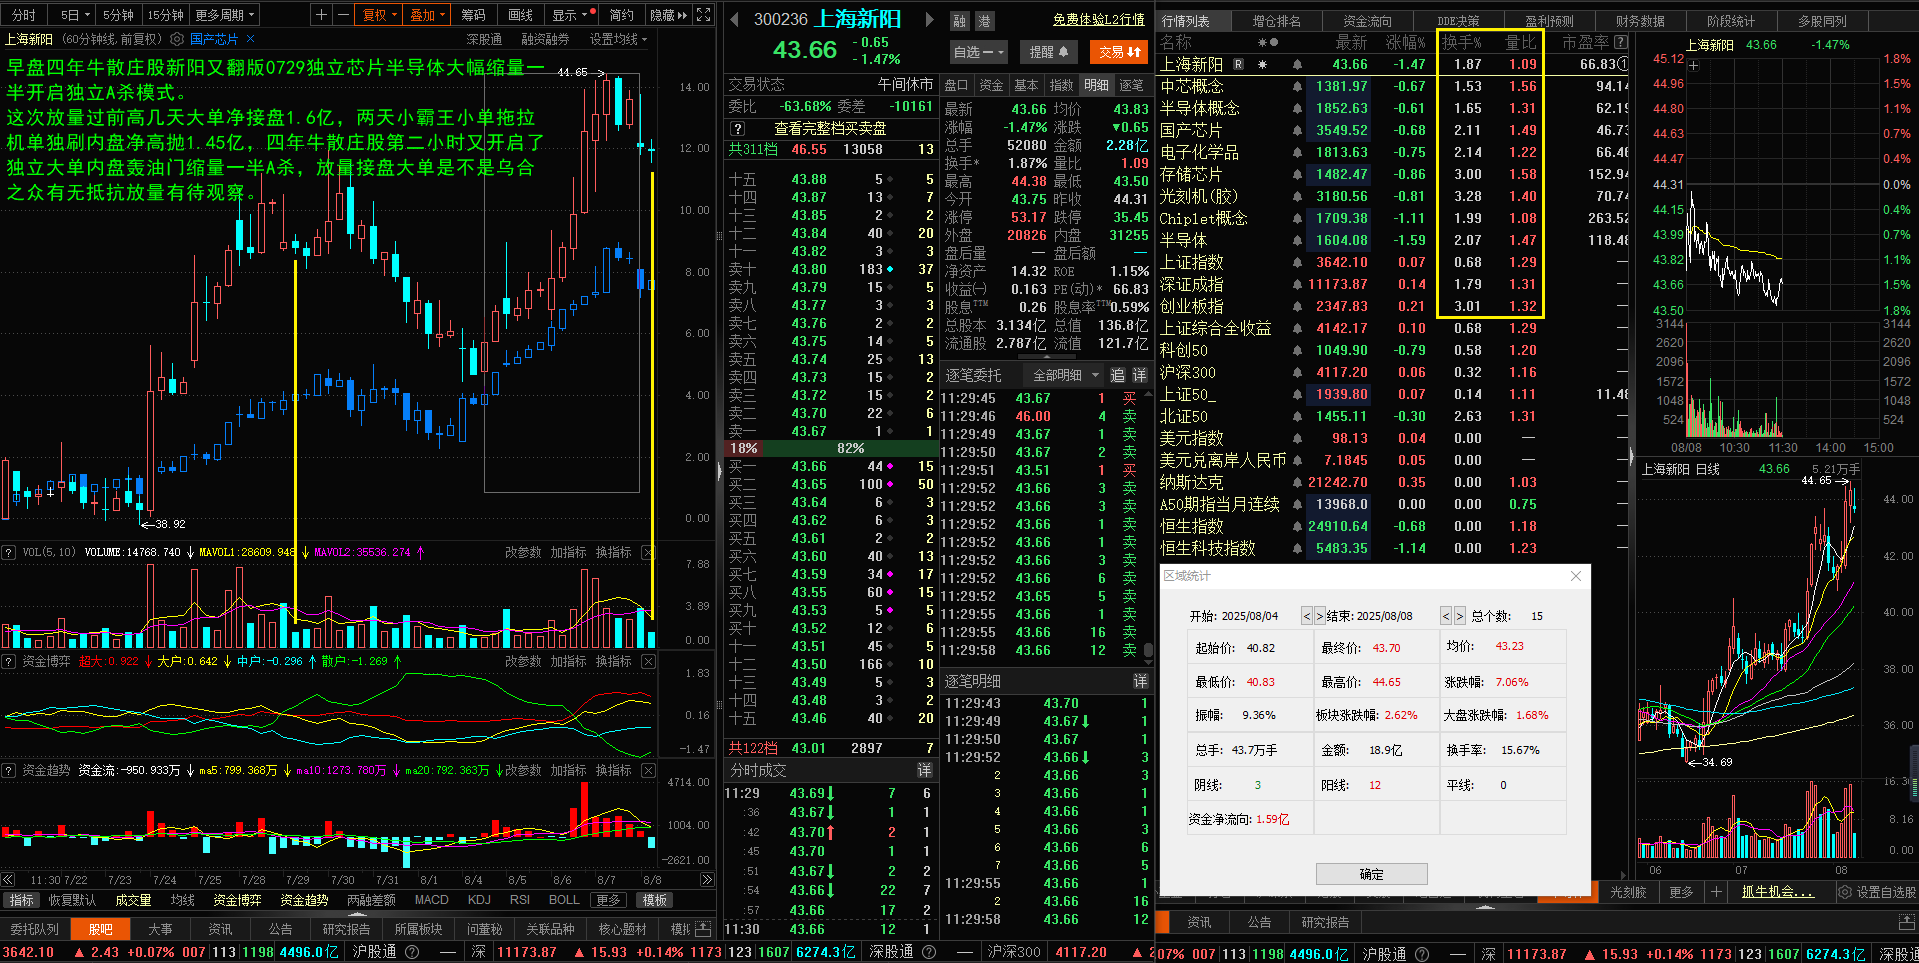
Task: Switch to 增仓排名 tab
Action: [x=1277, y=20]
